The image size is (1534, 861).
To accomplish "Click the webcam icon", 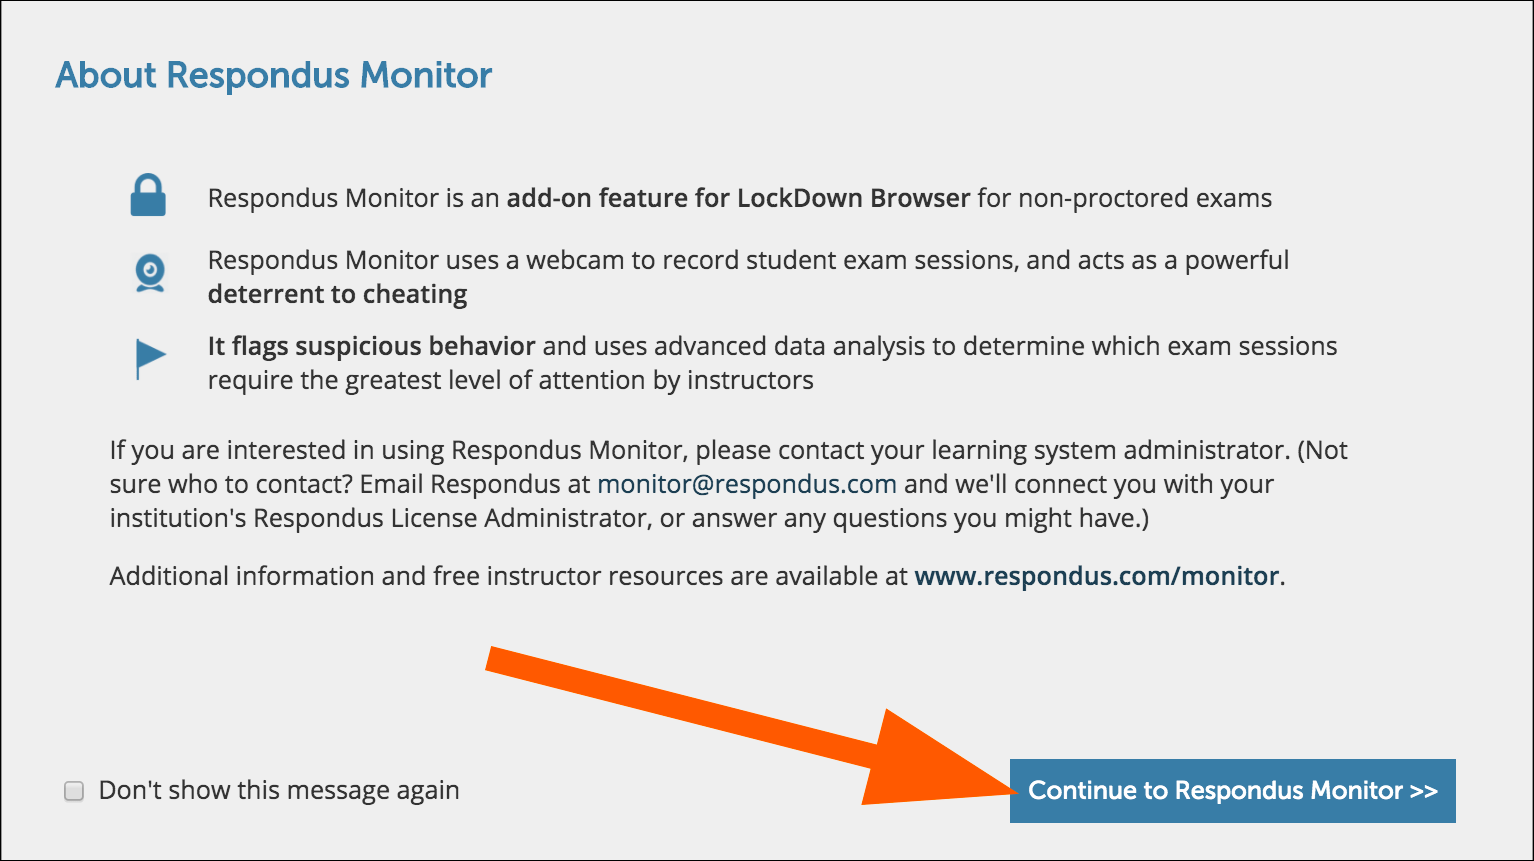I will (x=150, y=273).
